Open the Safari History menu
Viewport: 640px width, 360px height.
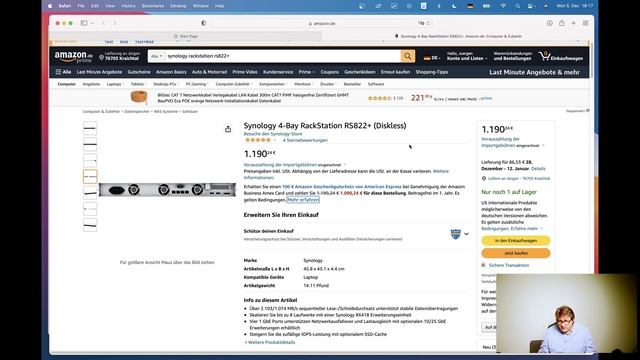tap(128, 6)
